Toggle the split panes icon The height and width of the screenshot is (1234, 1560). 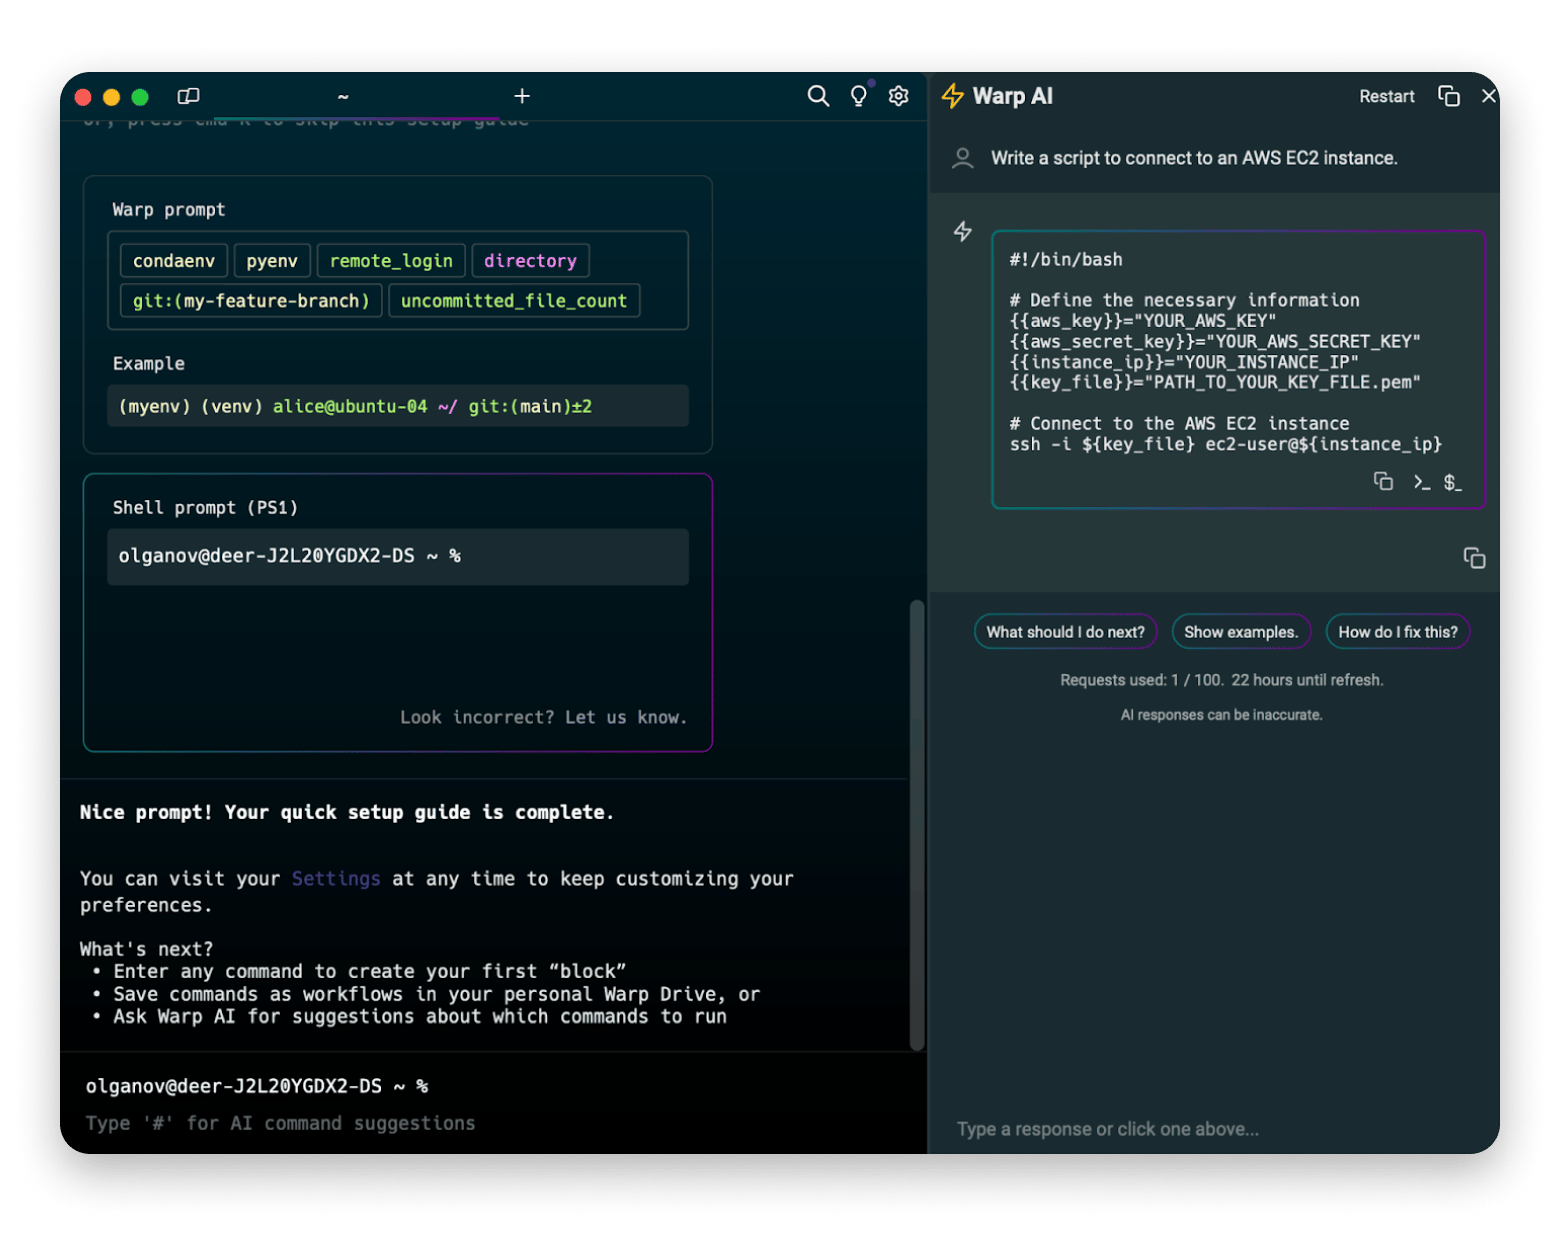(188, 96)
